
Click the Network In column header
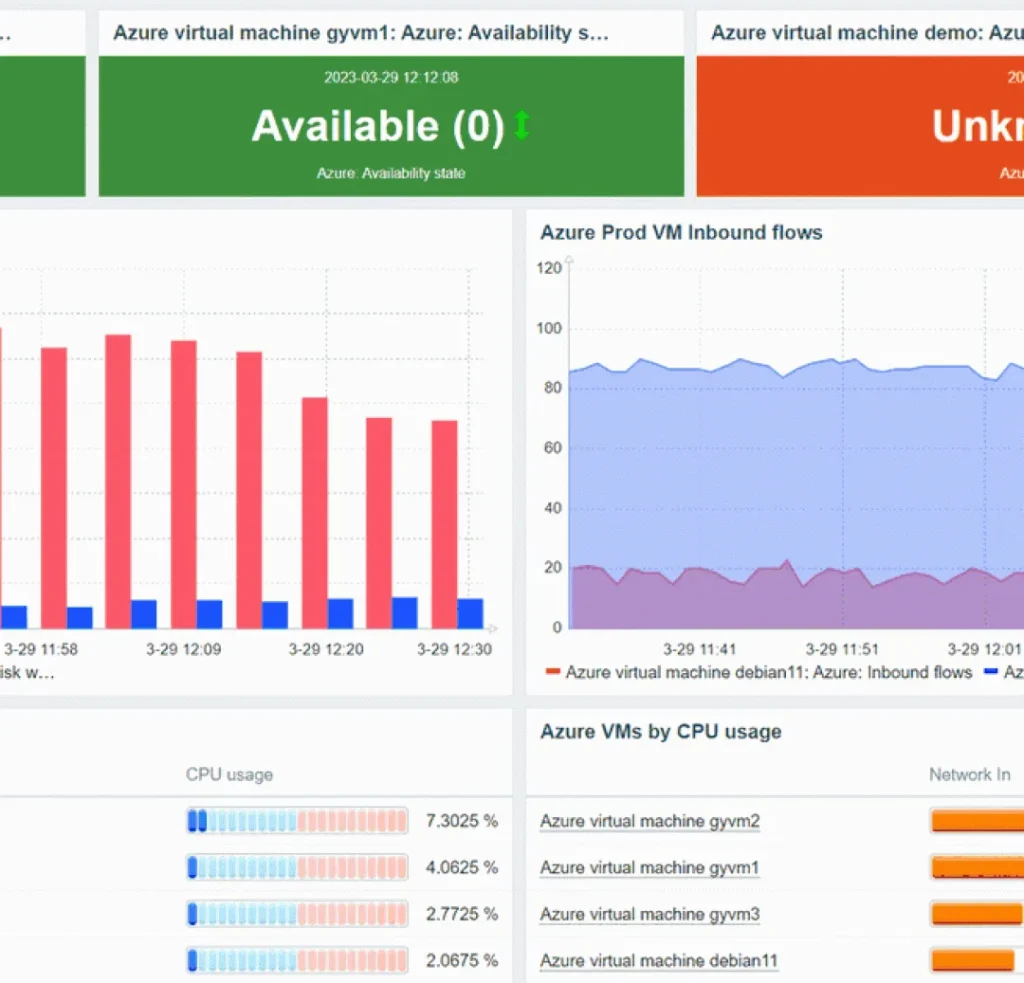(x=969, y=775)
